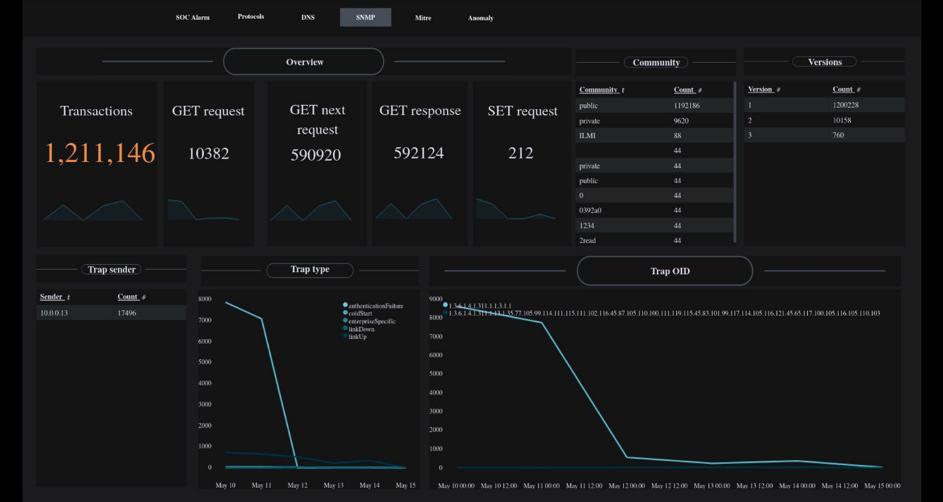The height and width of the screenshot is (502, 943).
Task: Sort Versions table by Count header
Action: [845, 89]
